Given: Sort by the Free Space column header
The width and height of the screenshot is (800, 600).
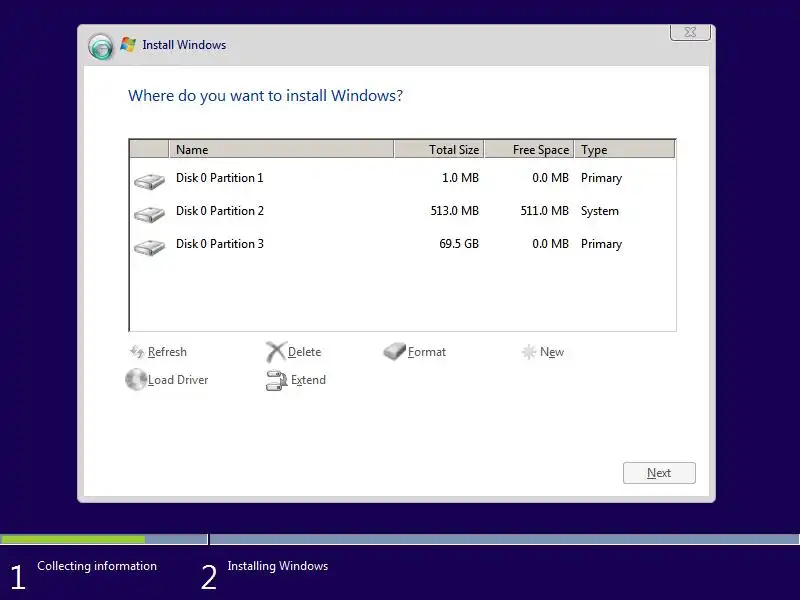Looking at the screenshot, I should tap(529, 149).
